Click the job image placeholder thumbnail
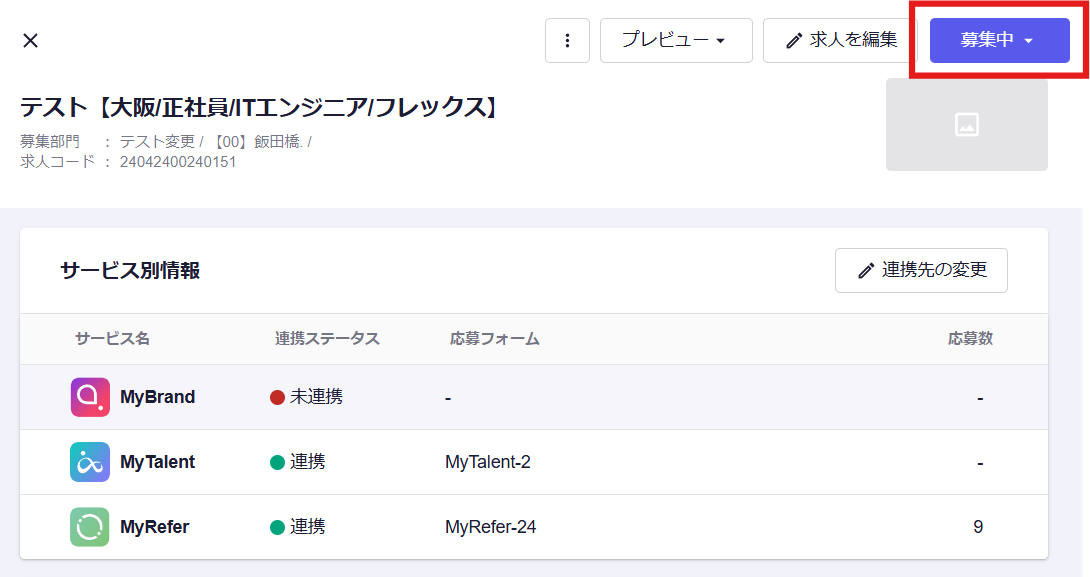This screenshot has width=1090, height=577. click(966, 125)
